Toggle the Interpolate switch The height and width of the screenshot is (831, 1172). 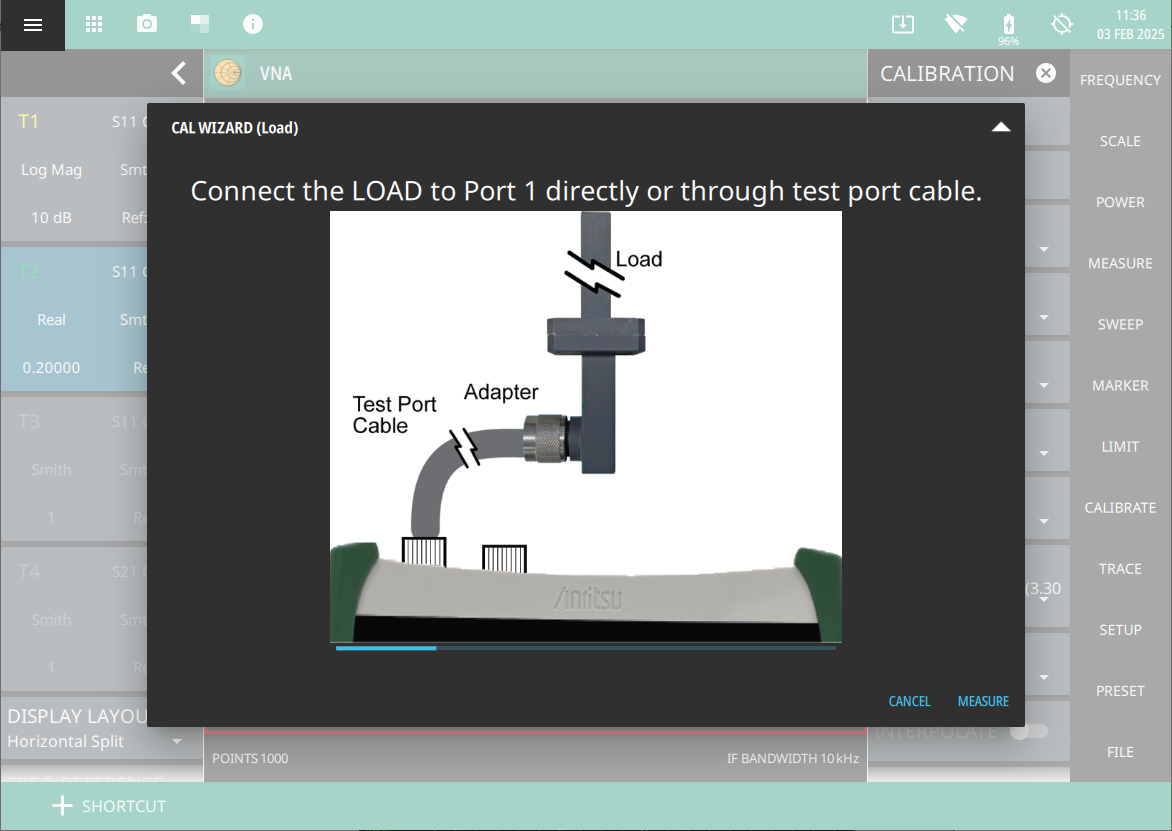pos(1028,731)
